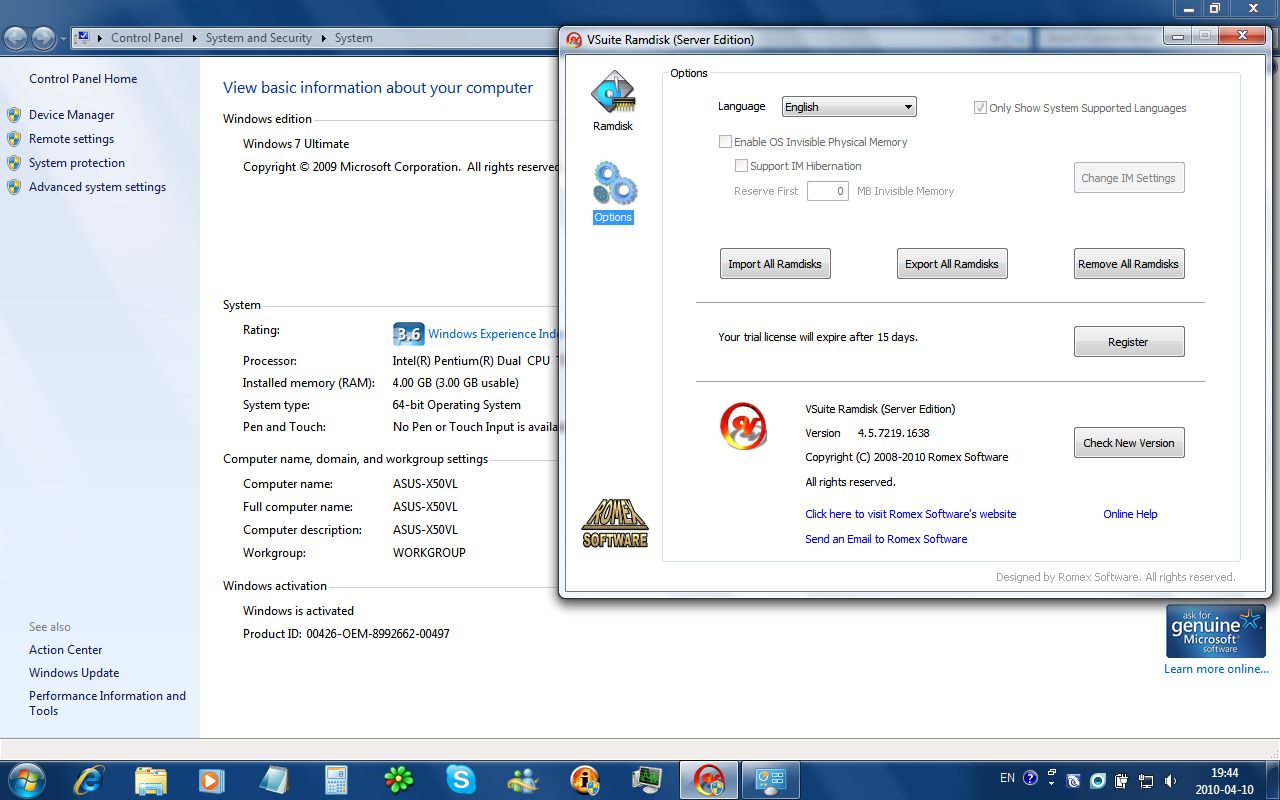Open the Calculator taskbar icon
The image size is (1280, 800).
pyautogui.click(x=336, y=780)
